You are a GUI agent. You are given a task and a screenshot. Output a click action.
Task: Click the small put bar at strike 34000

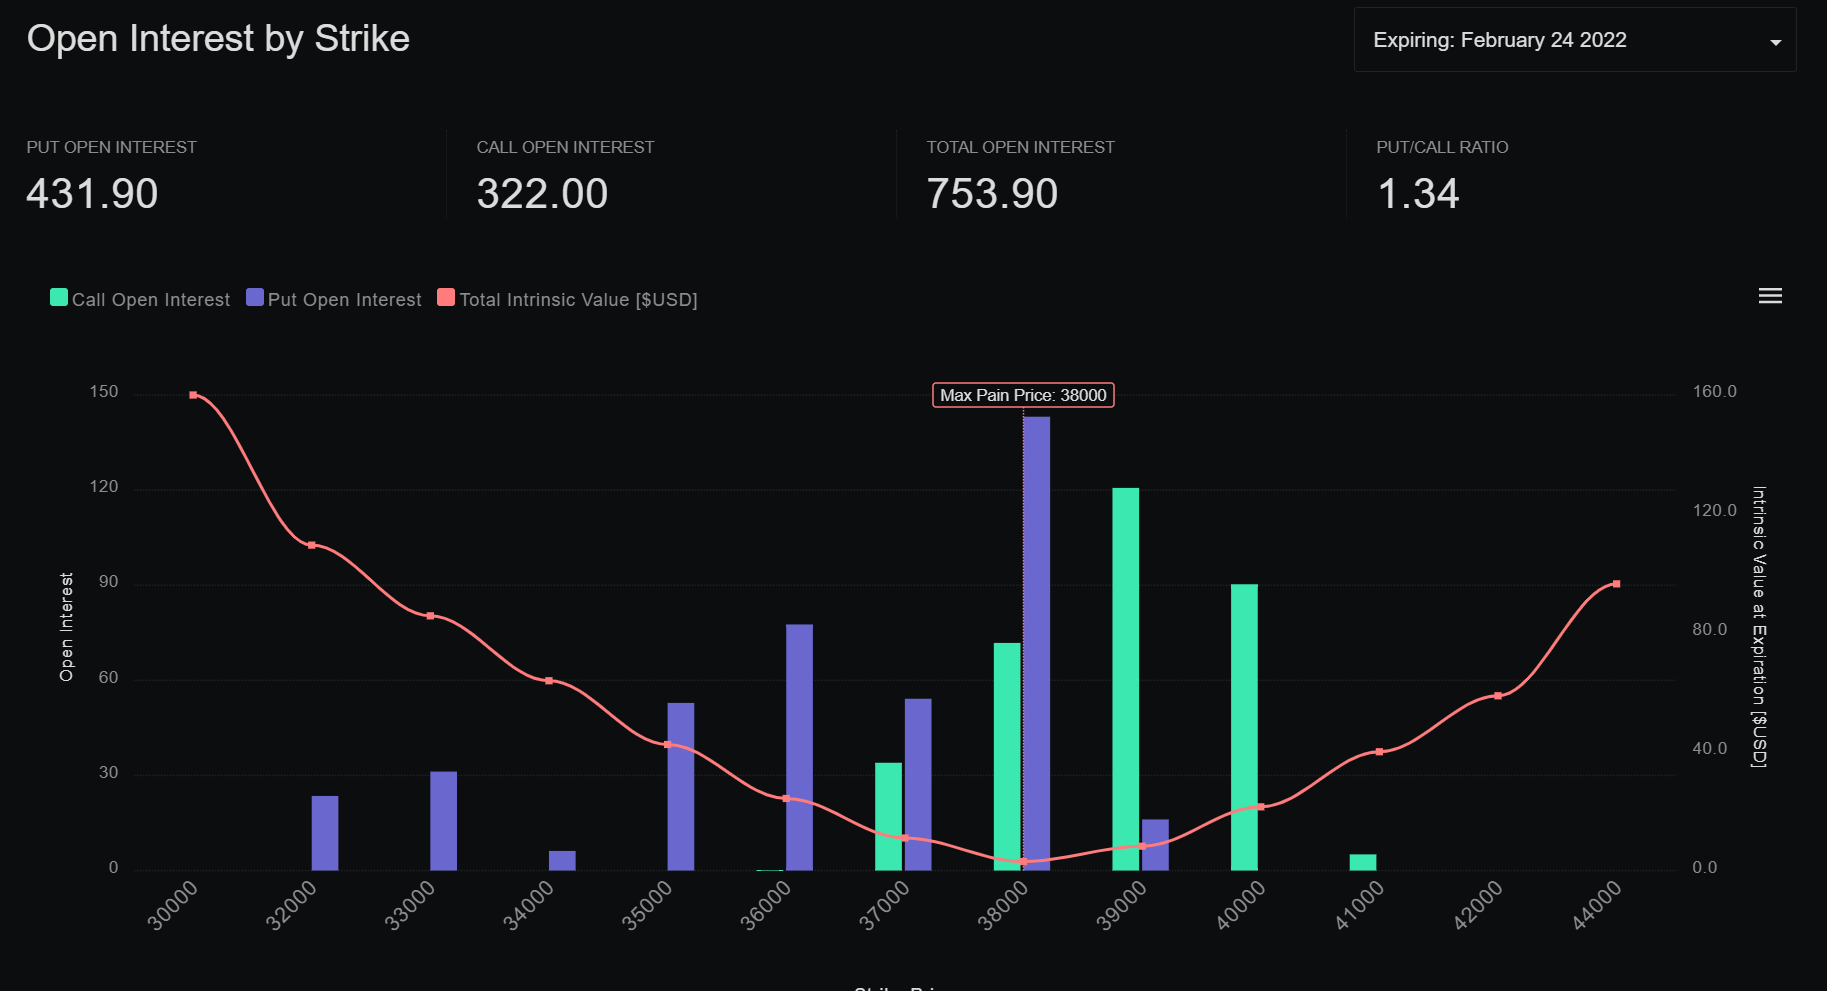[x=562, y=860]
